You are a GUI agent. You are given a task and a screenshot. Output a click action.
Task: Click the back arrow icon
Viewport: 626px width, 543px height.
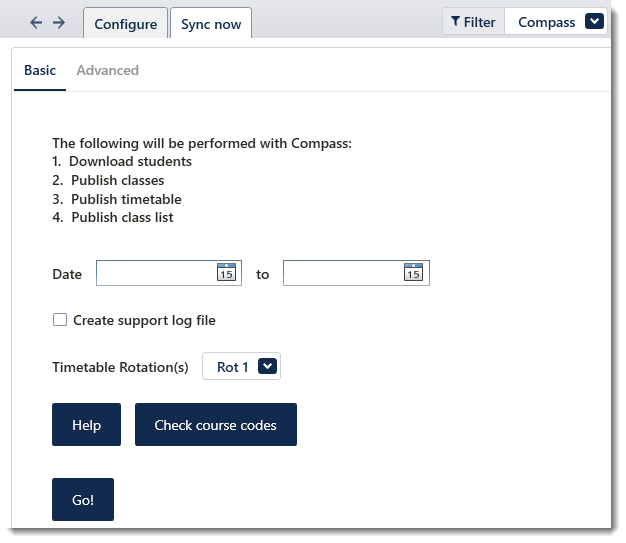36,22
